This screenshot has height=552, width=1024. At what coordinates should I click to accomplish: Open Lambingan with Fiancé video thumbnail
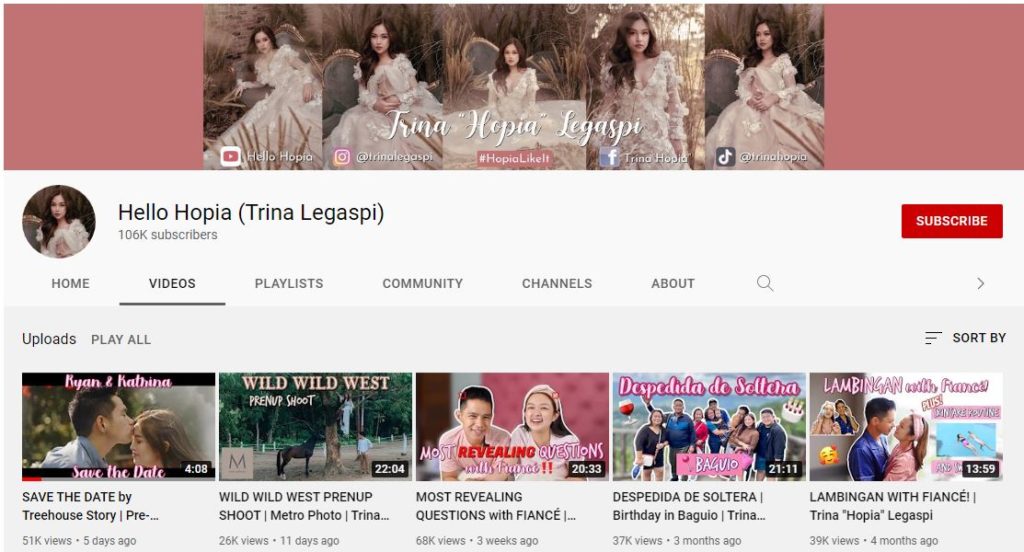(x=906, y=427)
